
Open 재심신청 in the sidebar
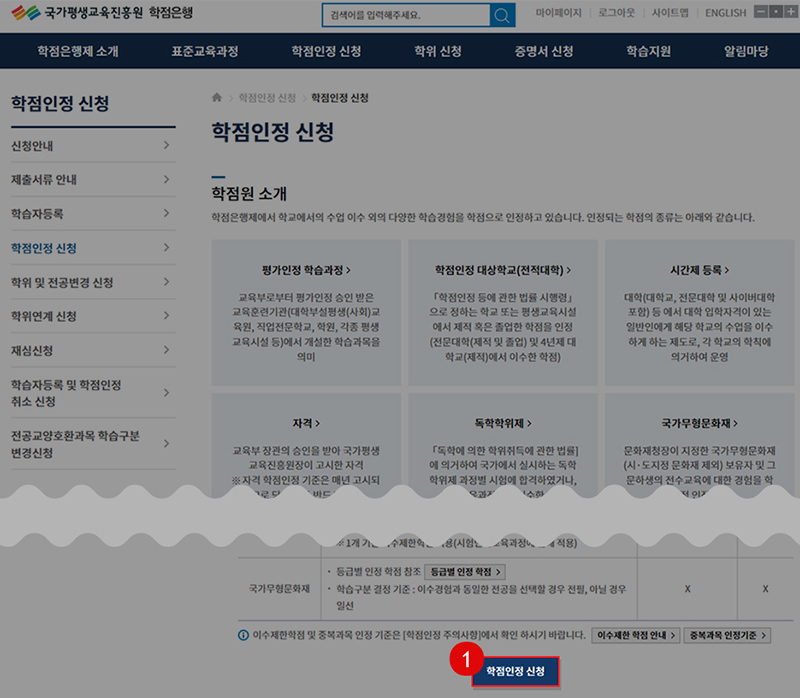click(x=32, y=351)
